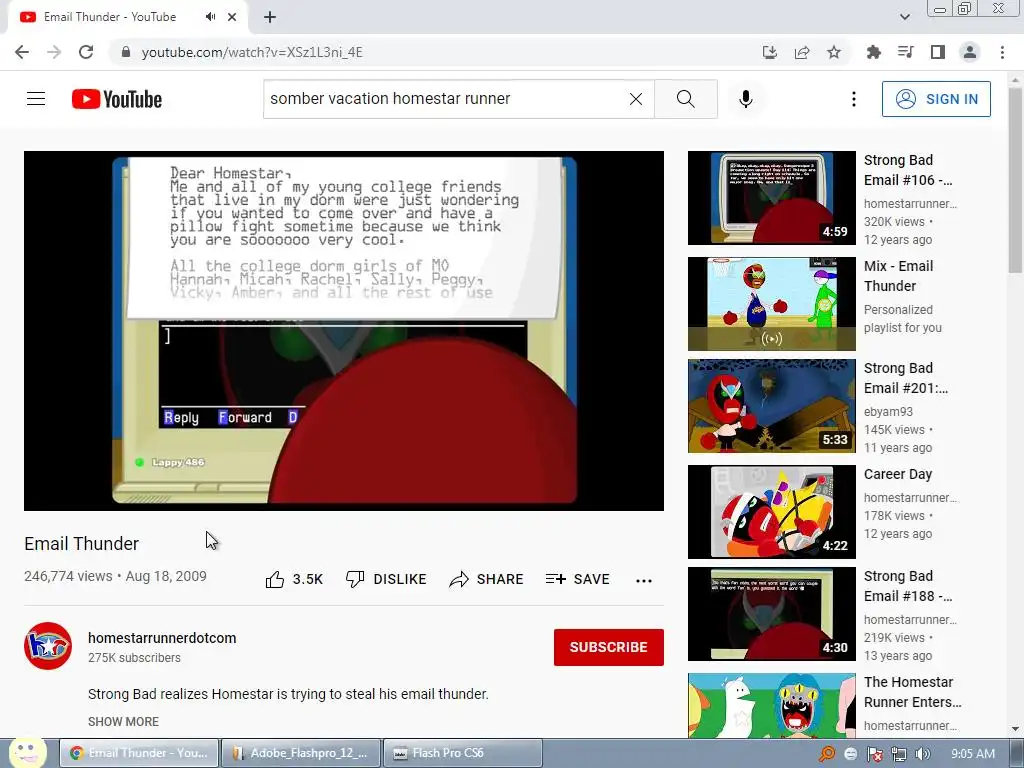Bookmark this page with star icon
The image size is (1024, 768).
pyautogui.click(x=834, y=52)
